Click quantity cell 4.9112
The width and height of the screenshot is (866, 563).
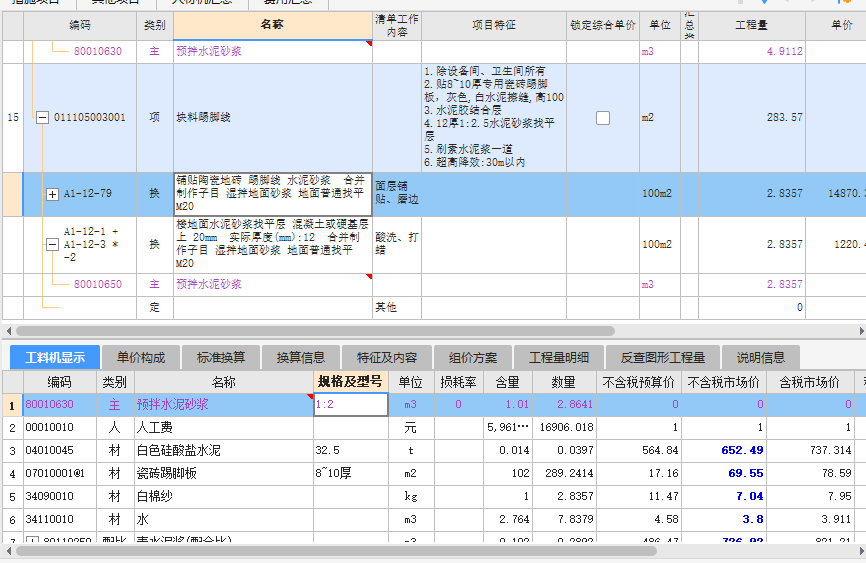[752, 51]
